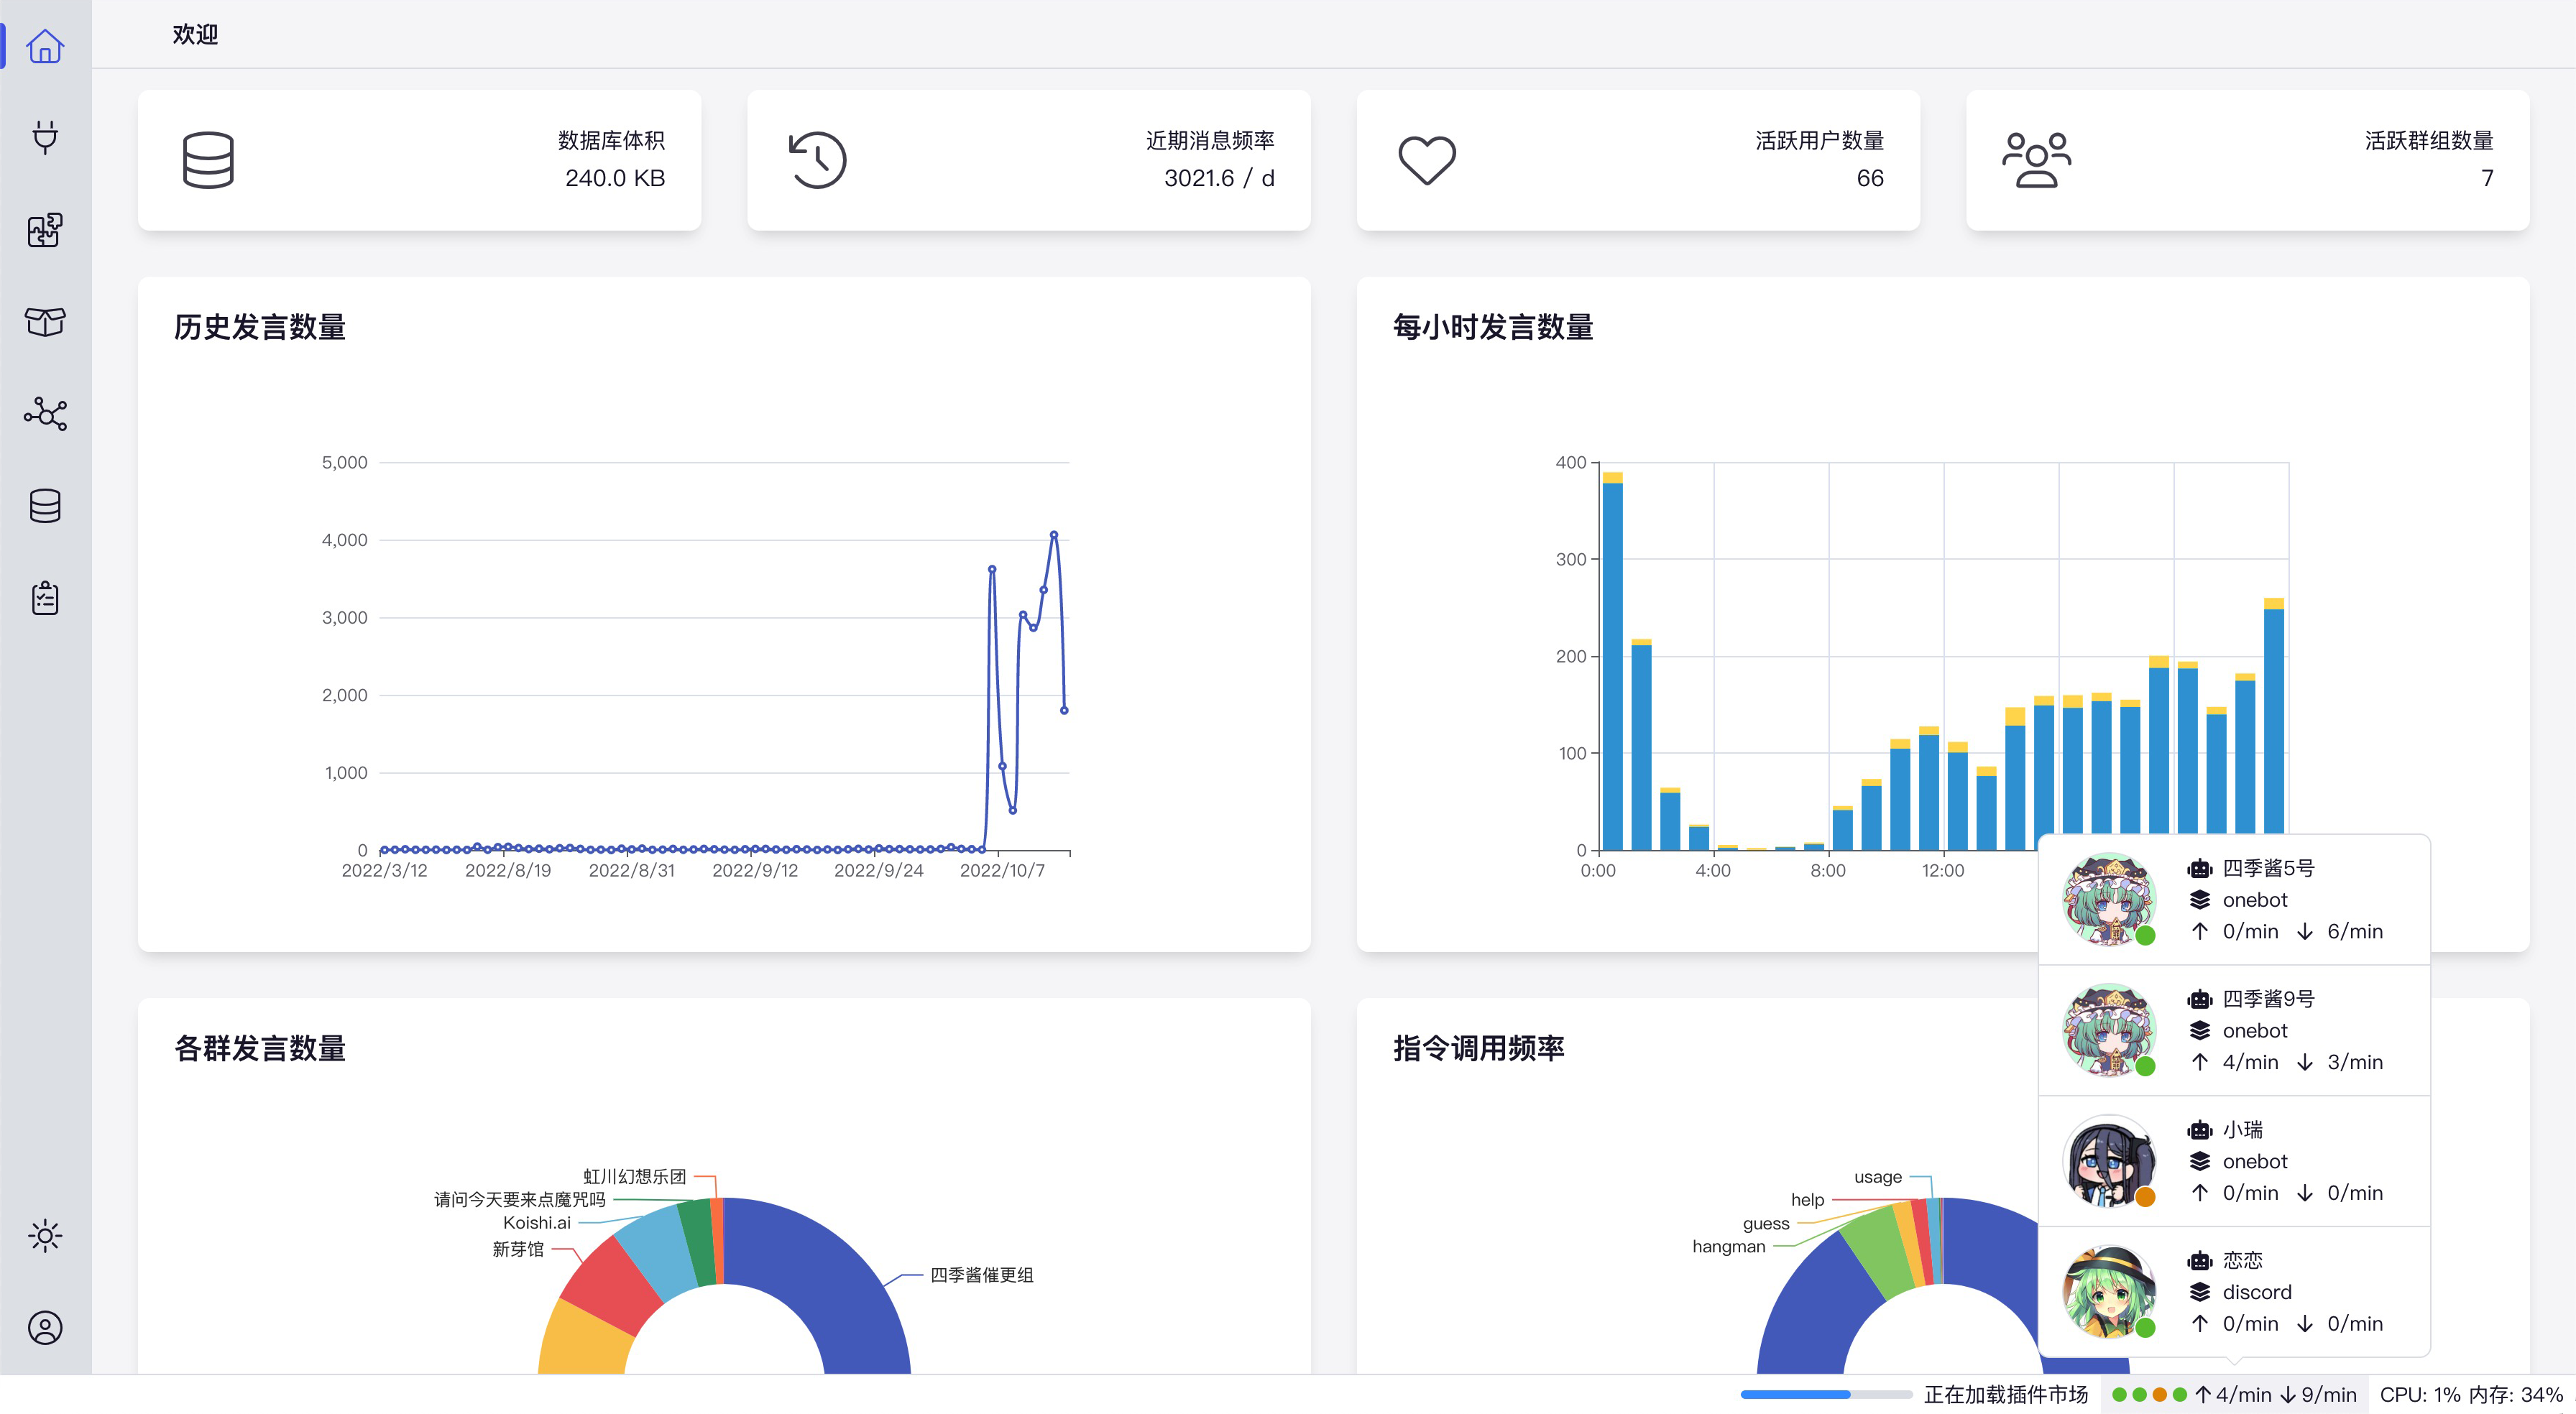Click the platform layers icon beside discord
Viewport: 2576px width, 1414px height.
2200,1292
